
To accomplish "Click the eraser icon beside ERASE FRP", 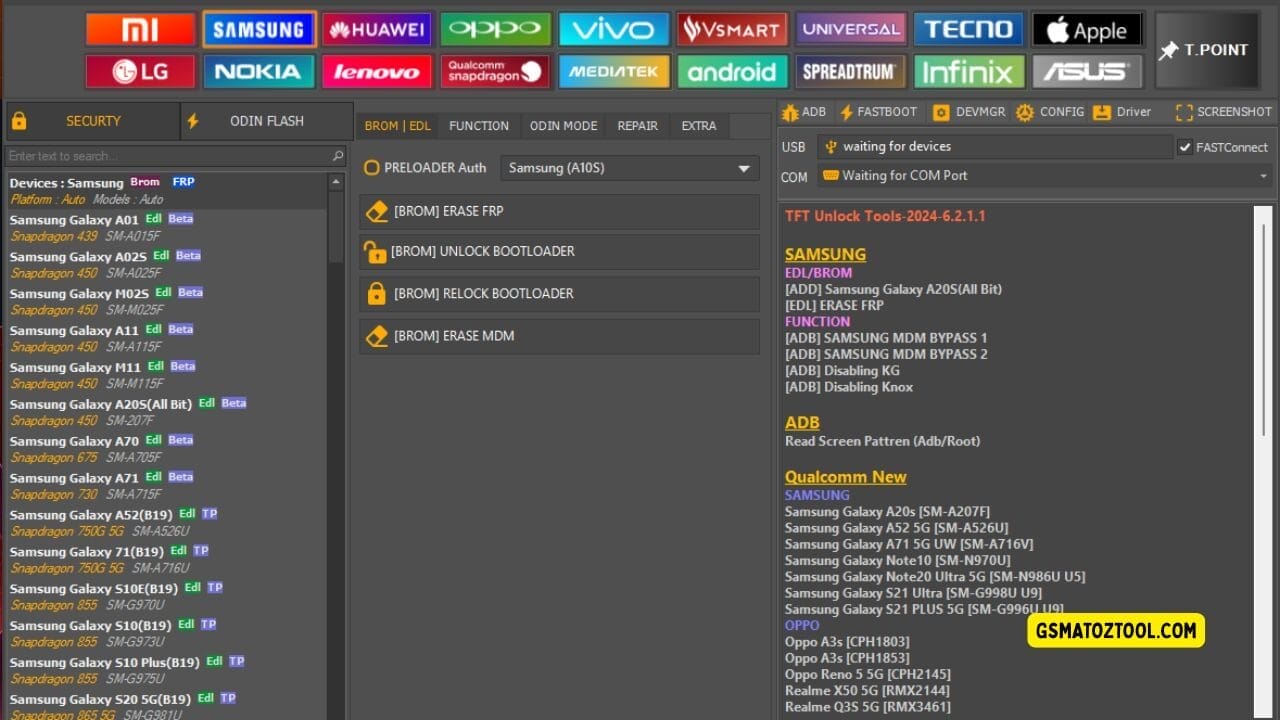I will click(x=377, y=211).
